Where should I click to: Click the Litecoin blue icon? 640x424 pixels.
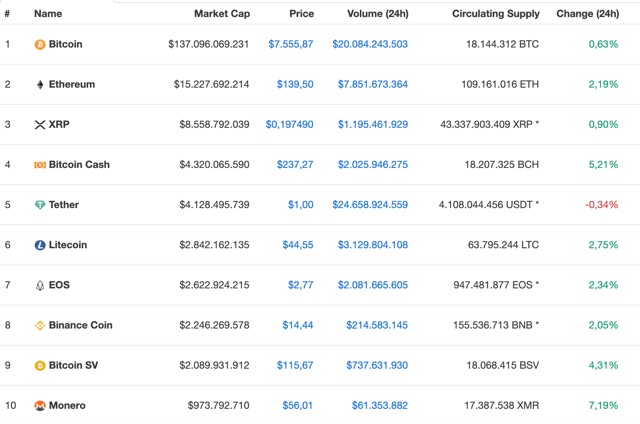tap(40, 245)
